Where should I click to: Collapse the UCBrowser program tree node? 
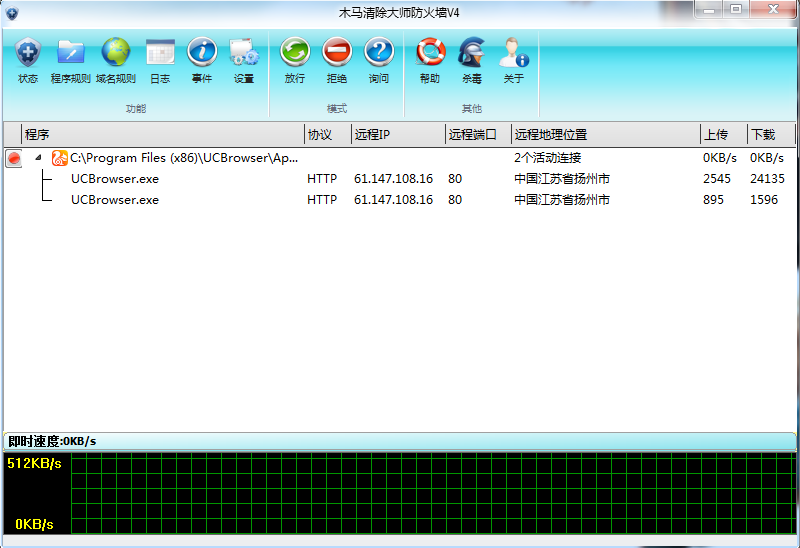coord(38,158)
